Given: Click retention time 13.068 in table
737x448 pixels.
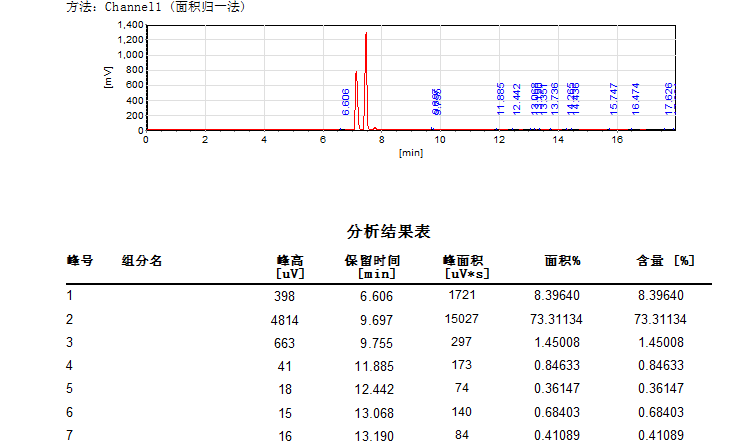Looking at the screenshot, I should tap(374, 413).
